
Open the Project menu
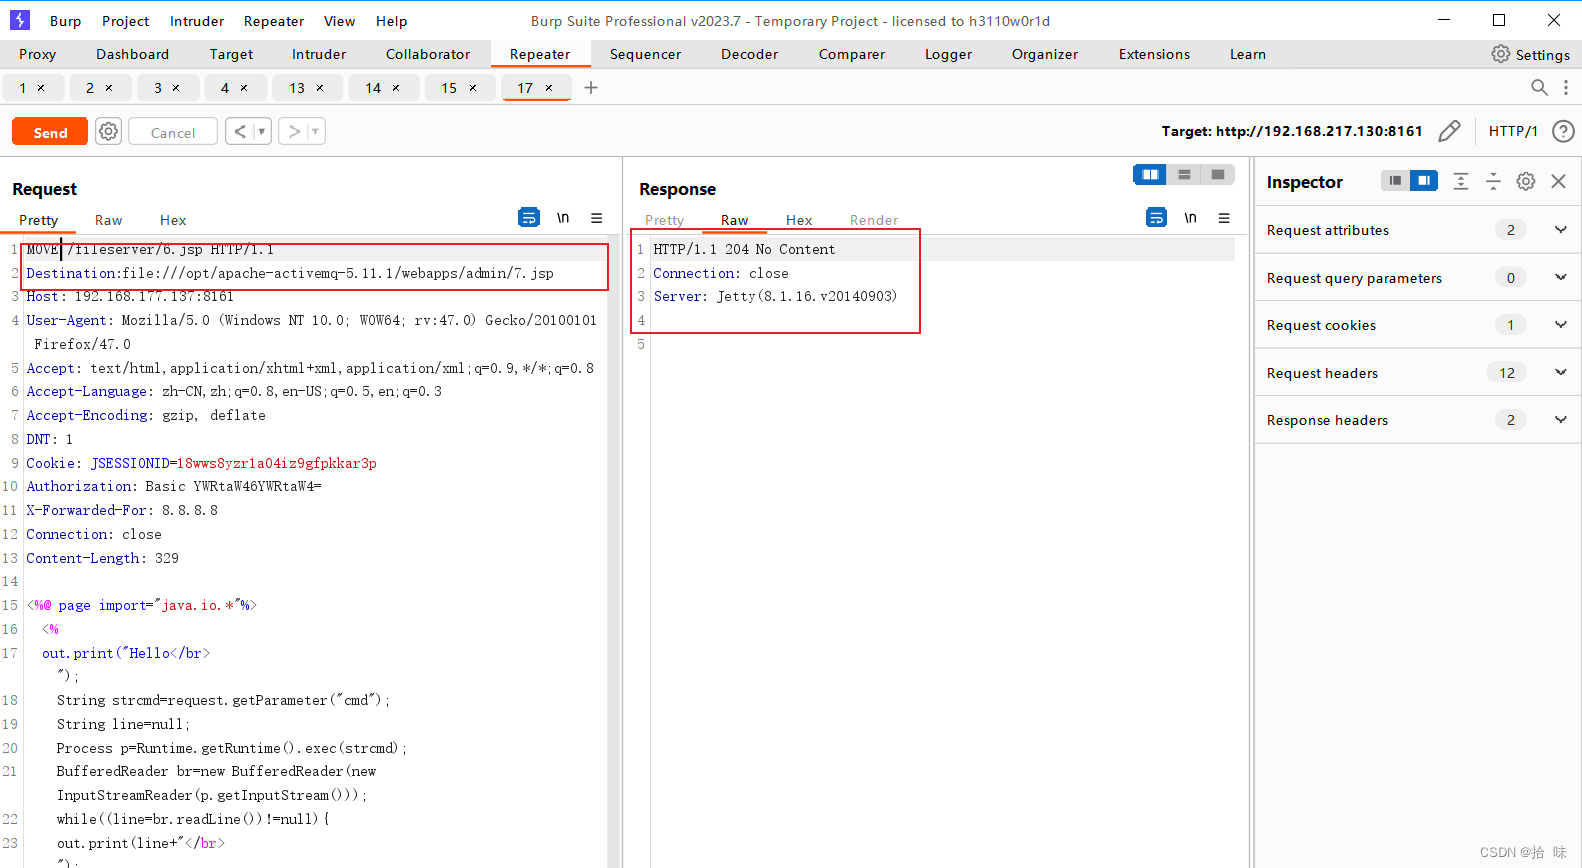pyautogui.click(x=125, y=21)
